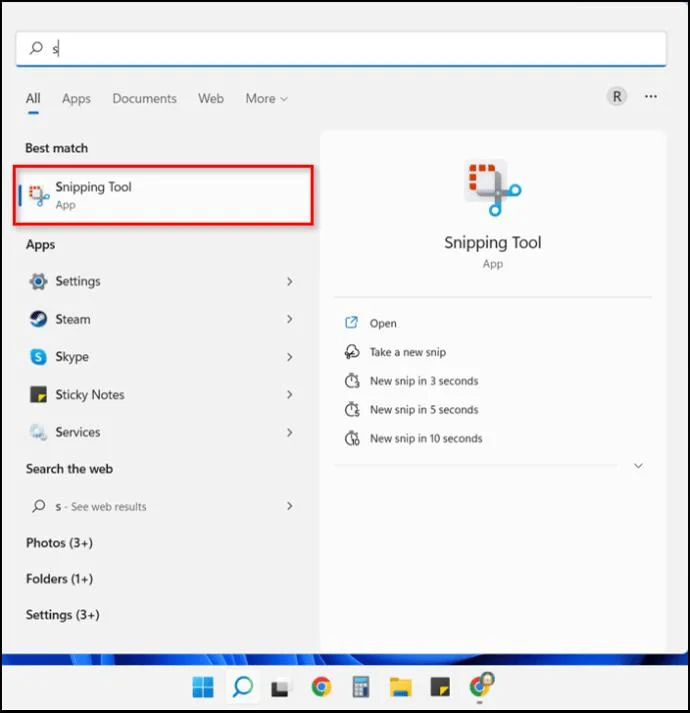Expand the Sticky Notes result chevron
This screenshot has height=713, width=690.
290,395
